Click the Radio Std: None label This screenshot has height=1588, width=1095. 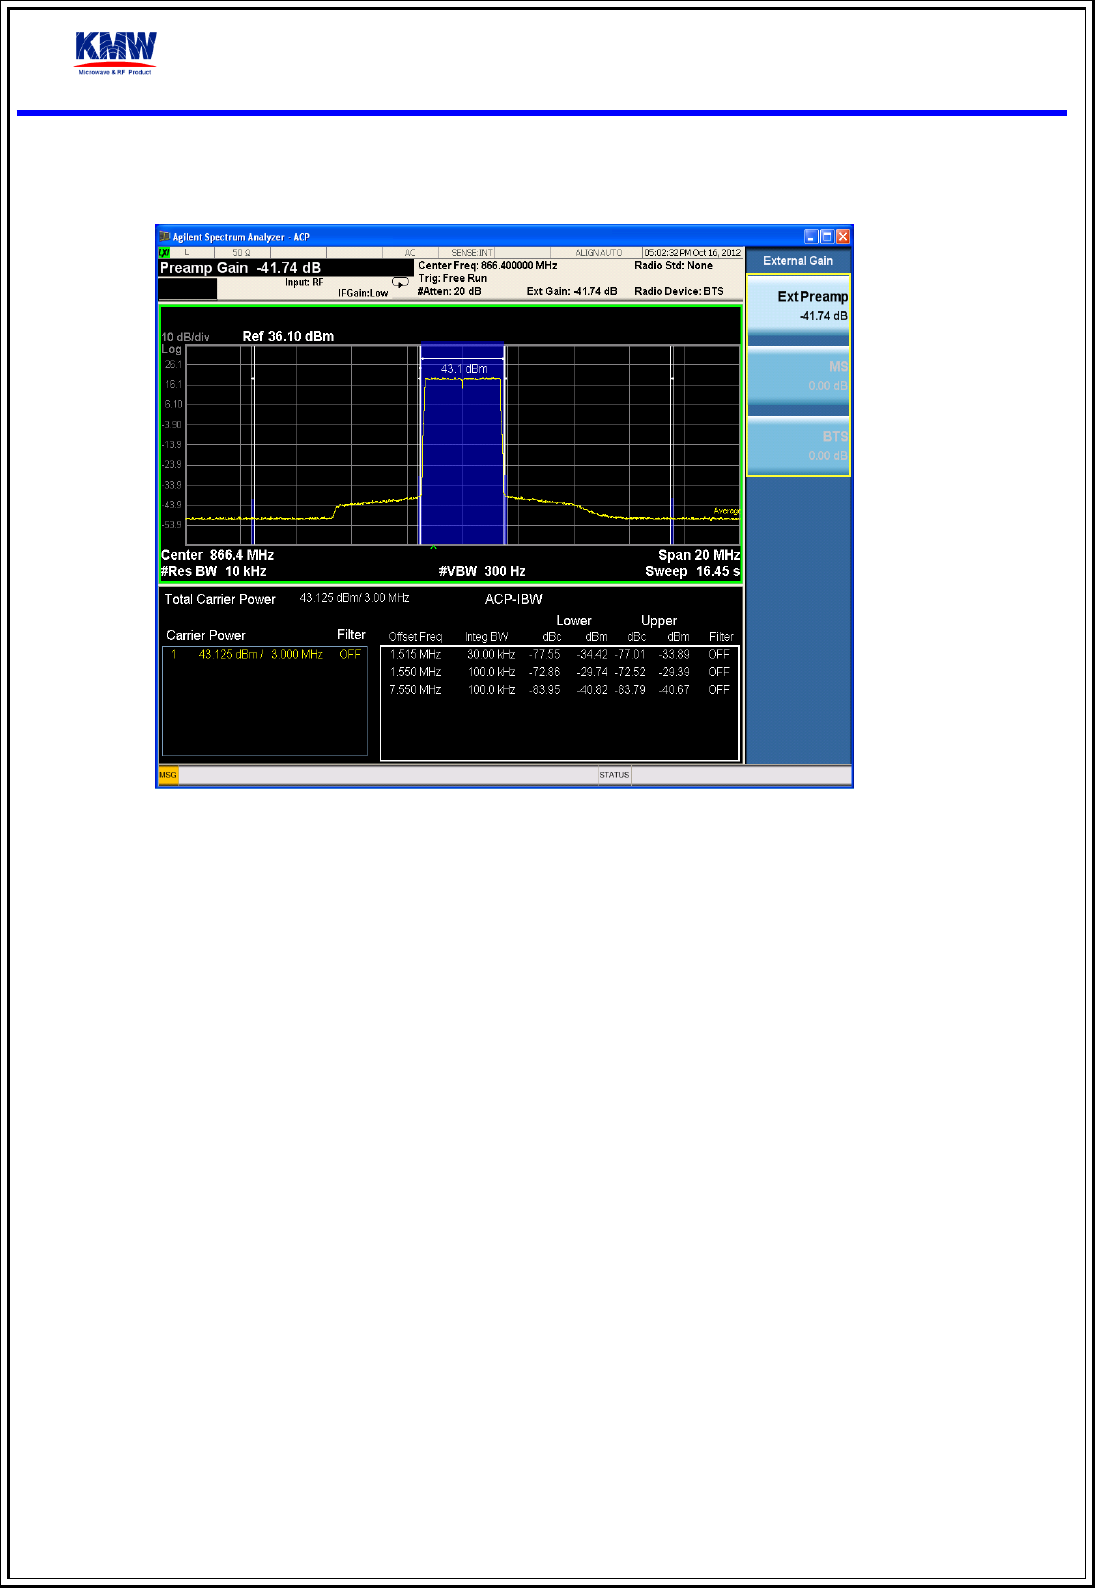pos(674,266)
